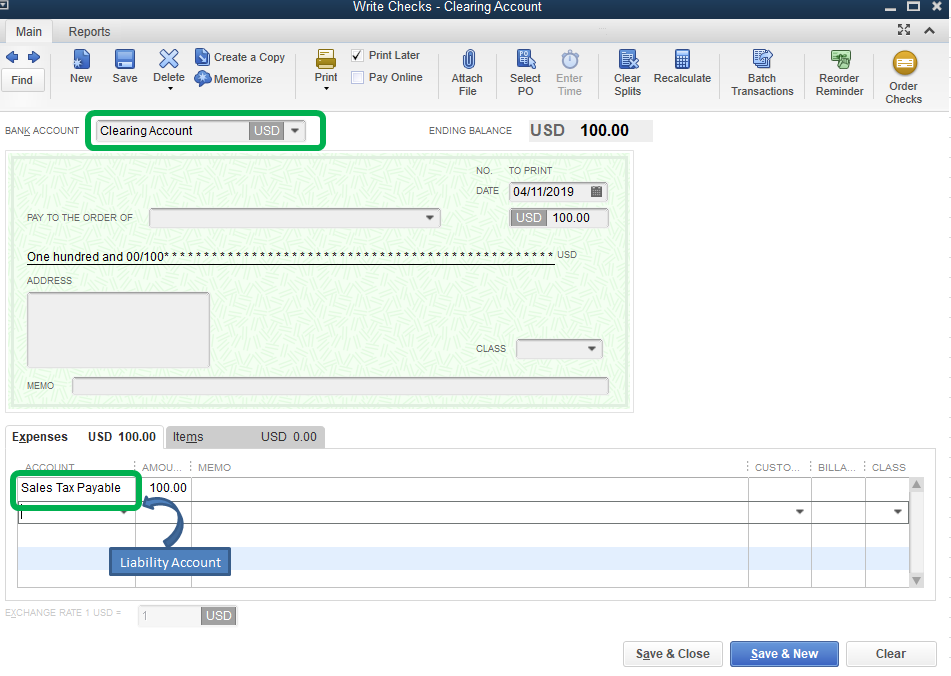Open the check Class dropdown
The image size is (951, 676).
(591, 349)
